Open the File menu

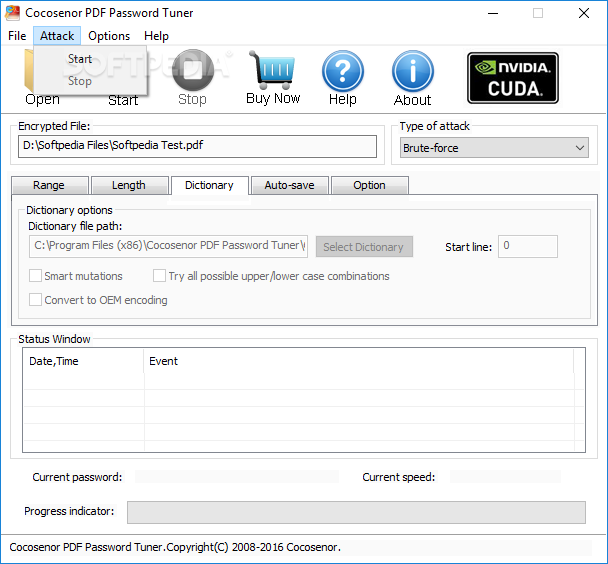(17, 36)
